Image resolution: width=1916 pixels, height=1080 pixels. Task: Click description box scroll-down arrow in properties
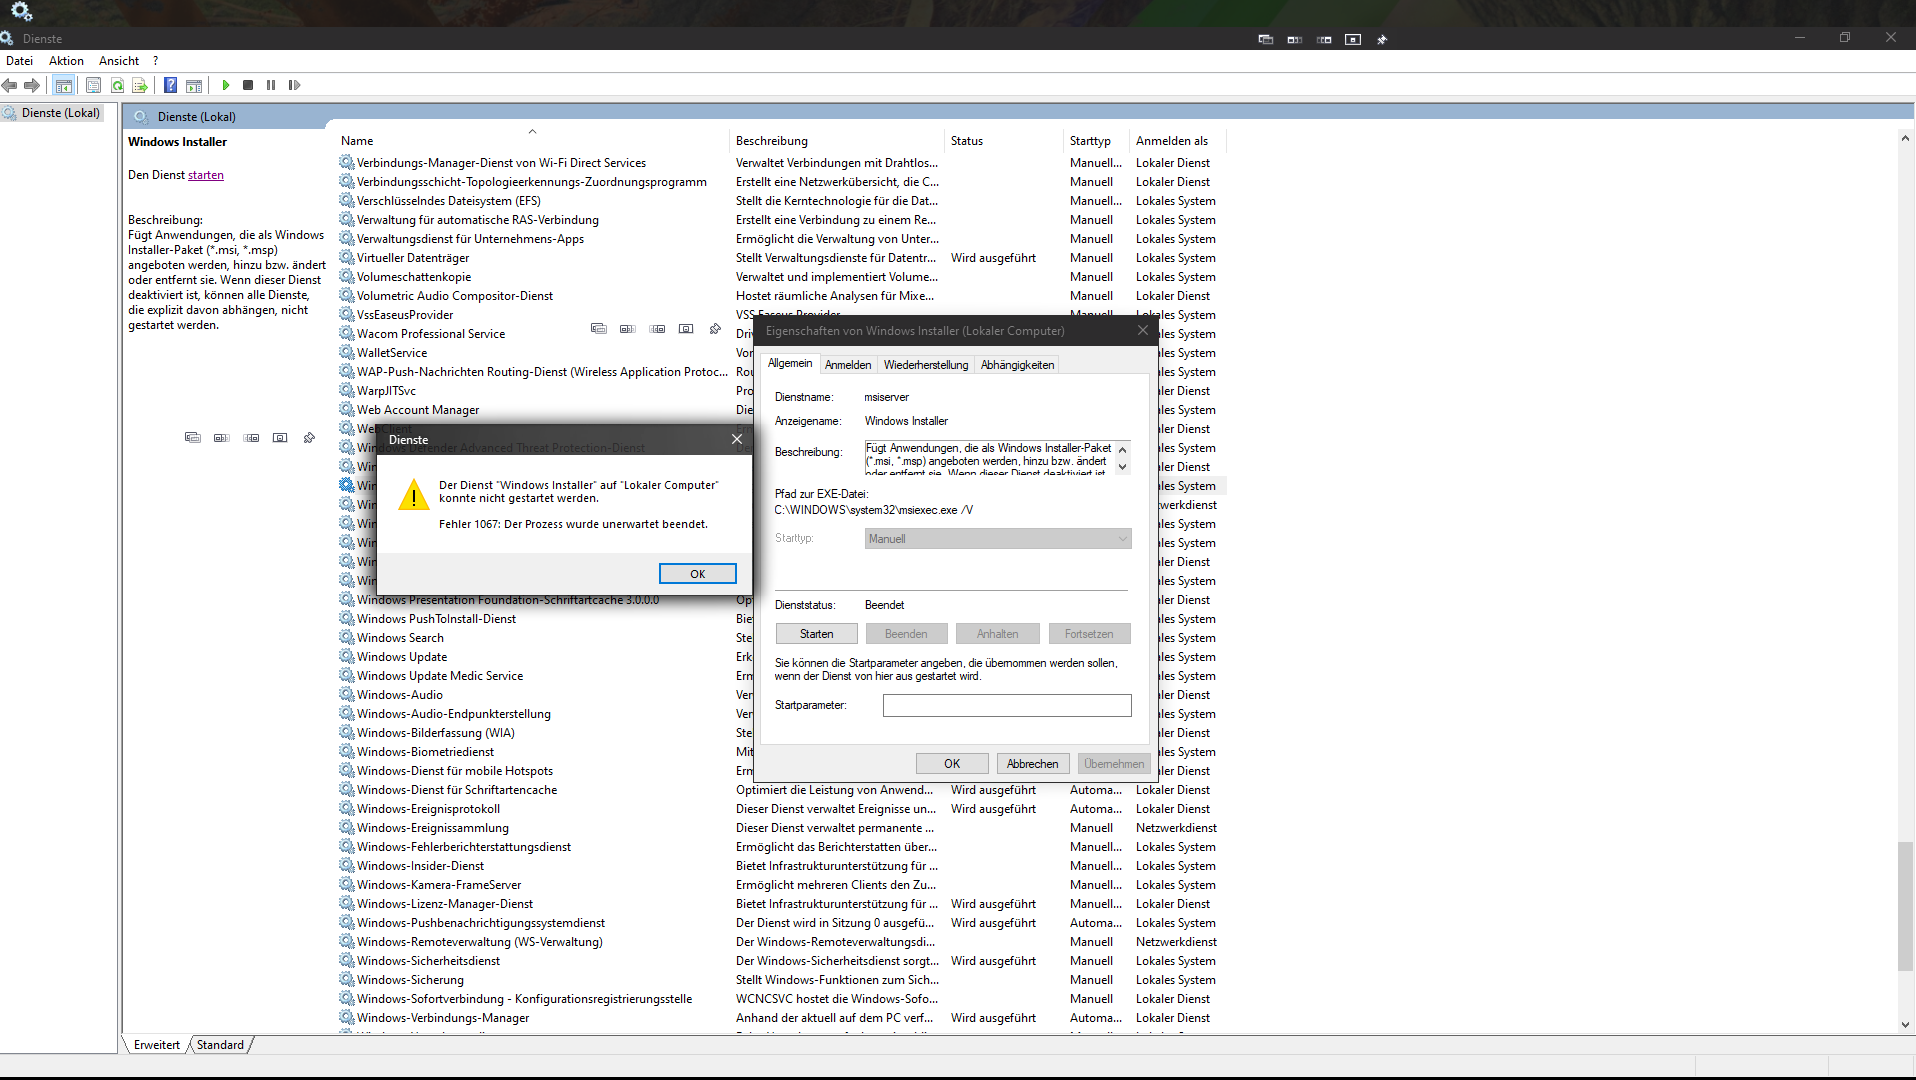pyautogui.click(x=1122, y=467)
